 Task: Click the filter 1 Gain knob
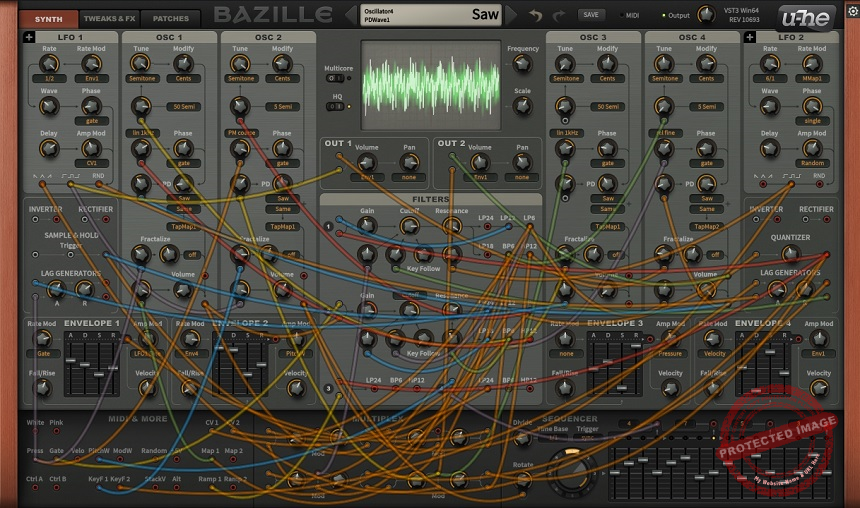[x=367, y=225]
